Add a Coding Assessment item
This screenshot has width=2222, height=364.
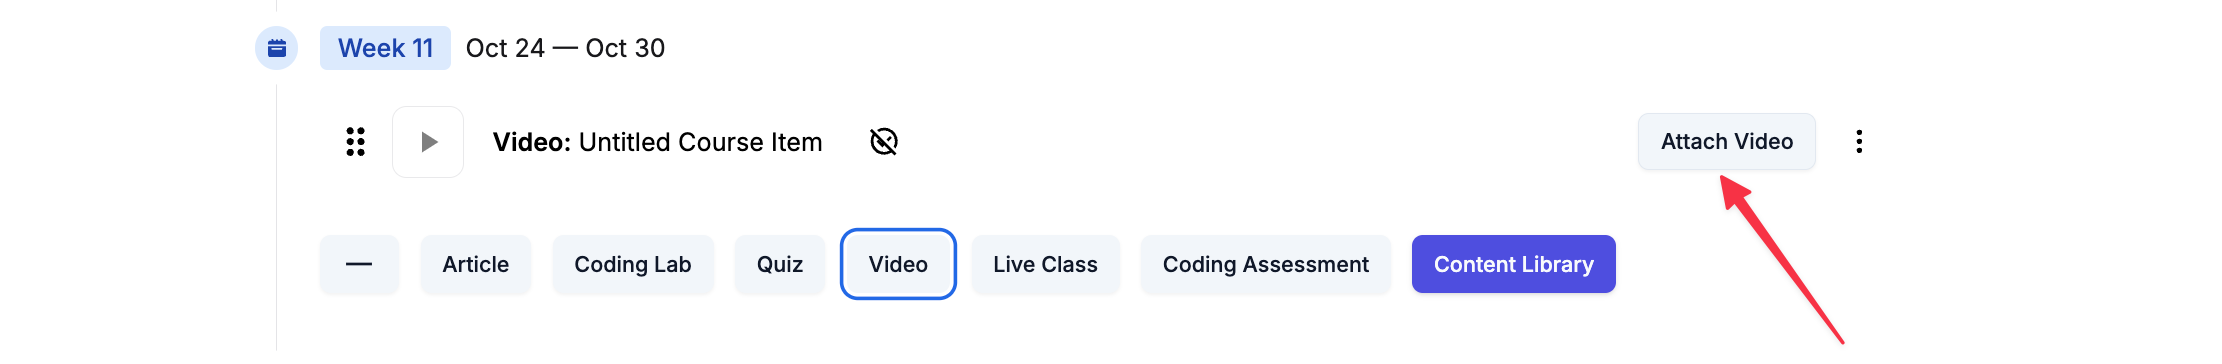[1266, 264]
